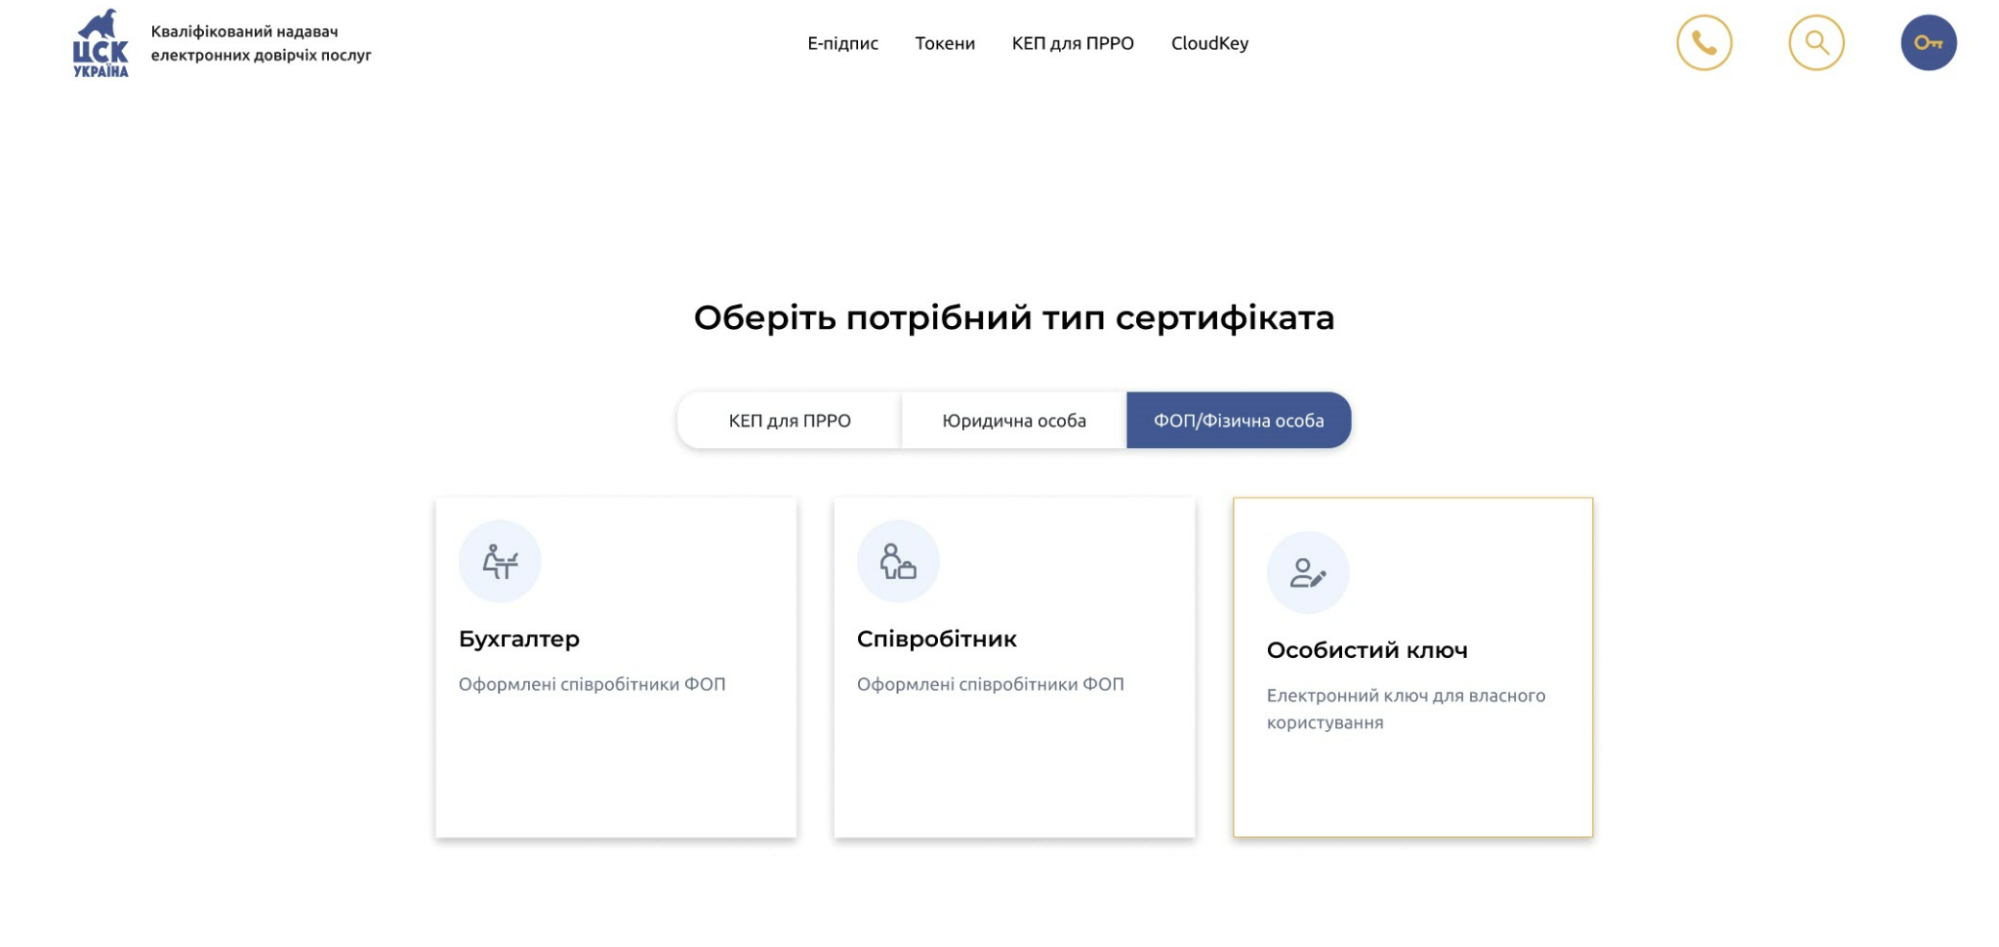Click the Співробітник person with briefcase icon
Screen dimensions: 1999x947
pos(897,561)
